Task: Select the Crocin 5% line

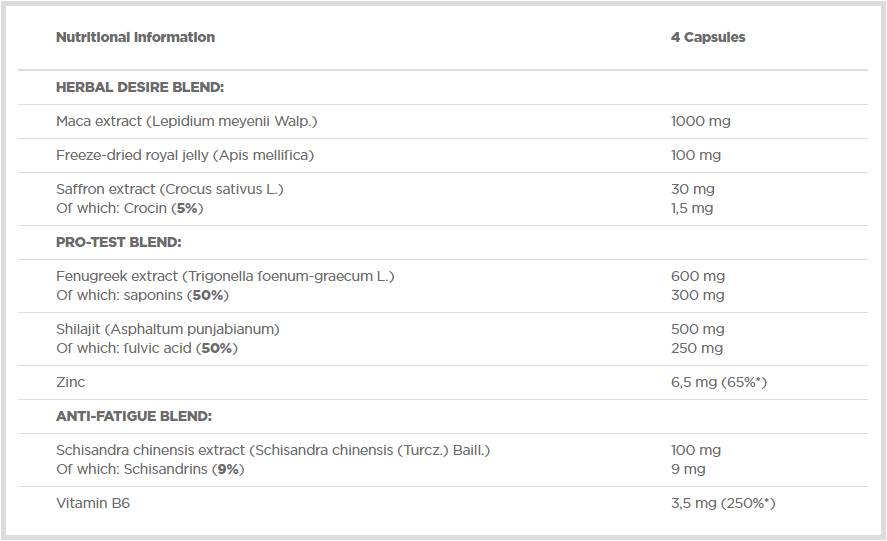Action: pyautogui.click(x=128, y=208)
